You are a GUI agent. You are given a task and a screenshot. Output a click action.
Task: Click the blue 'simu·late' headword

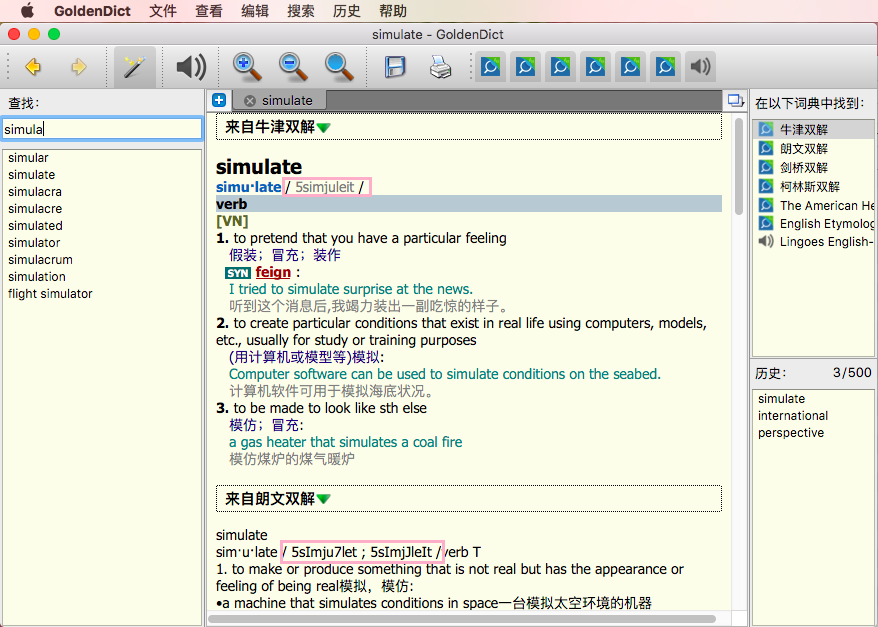pyautogui.click(x=249, y=187)
